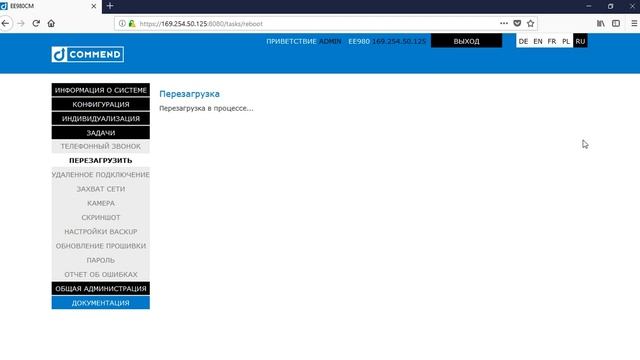Screen dimensions: 640x360
Task: Click the browser forward arrow
Action: click(x=21, y=24)
